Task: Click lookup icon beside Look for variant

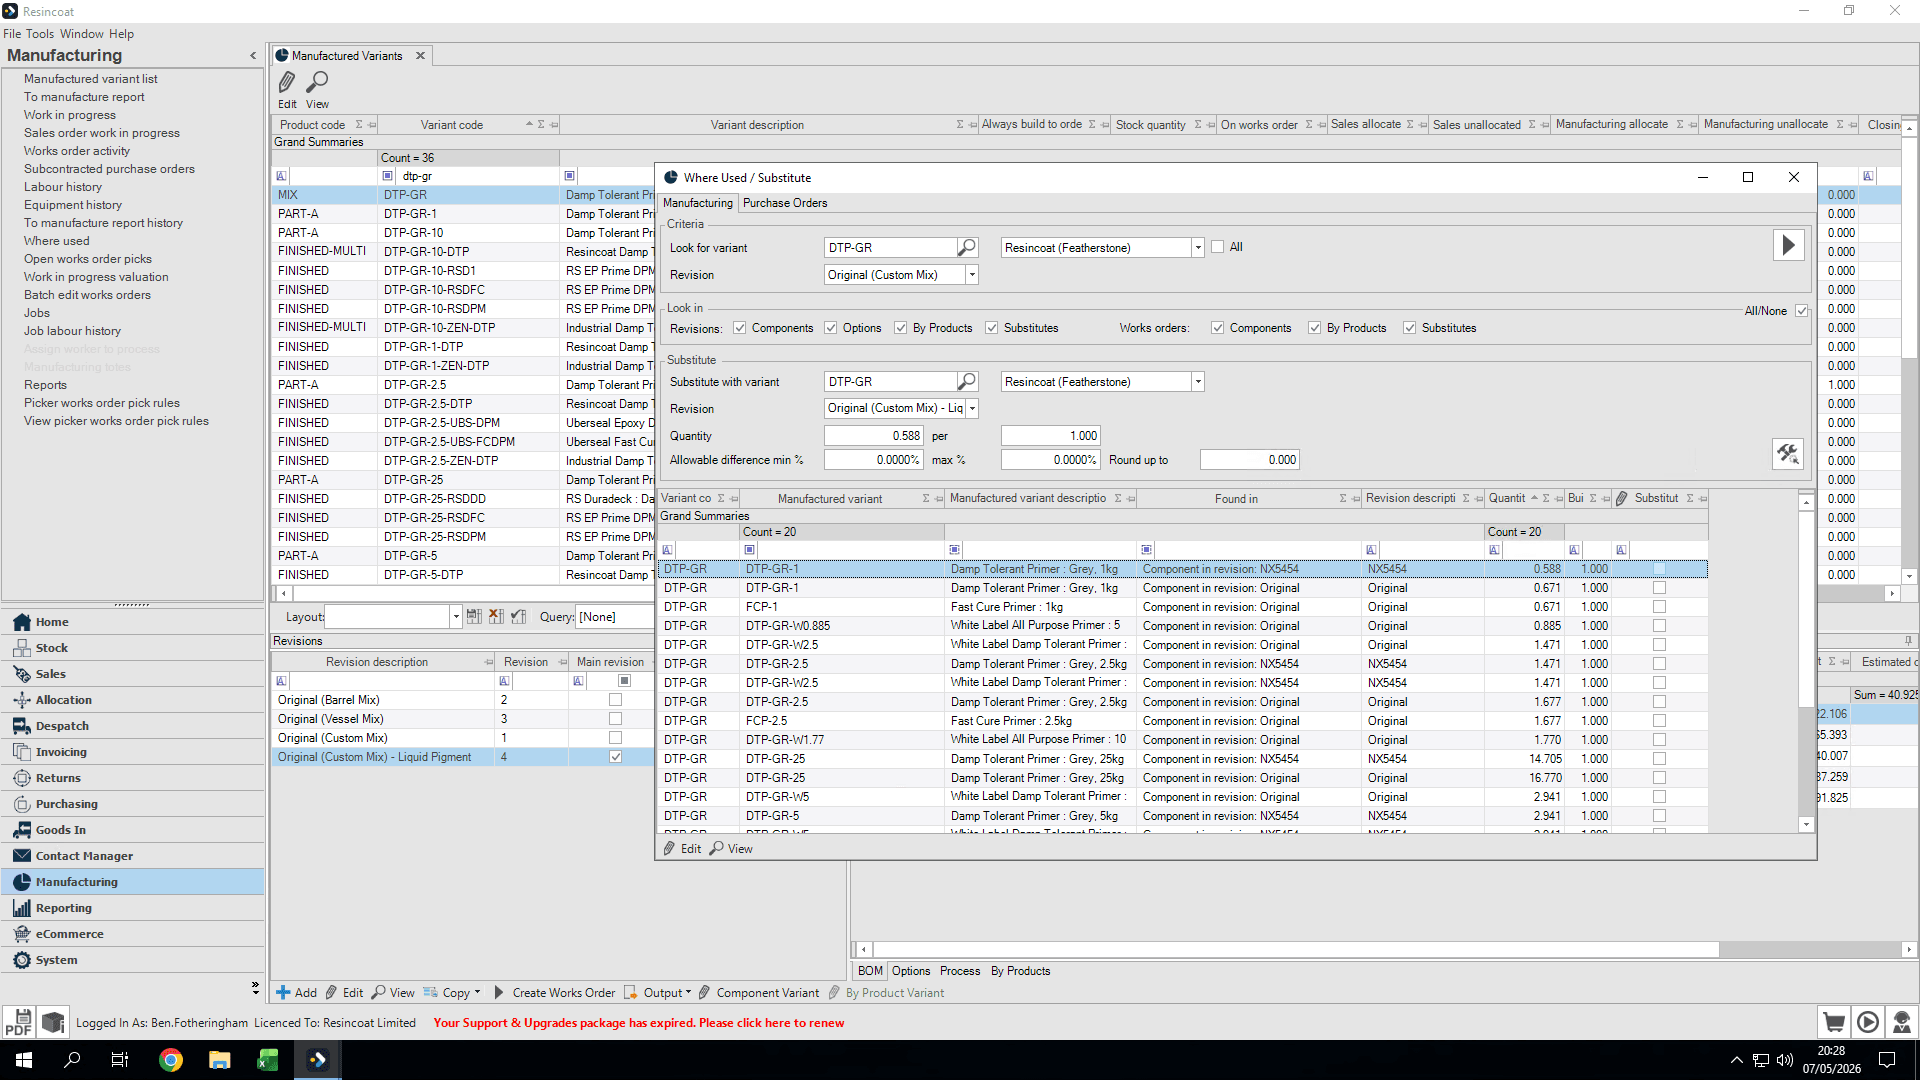Action: [966, 247]
